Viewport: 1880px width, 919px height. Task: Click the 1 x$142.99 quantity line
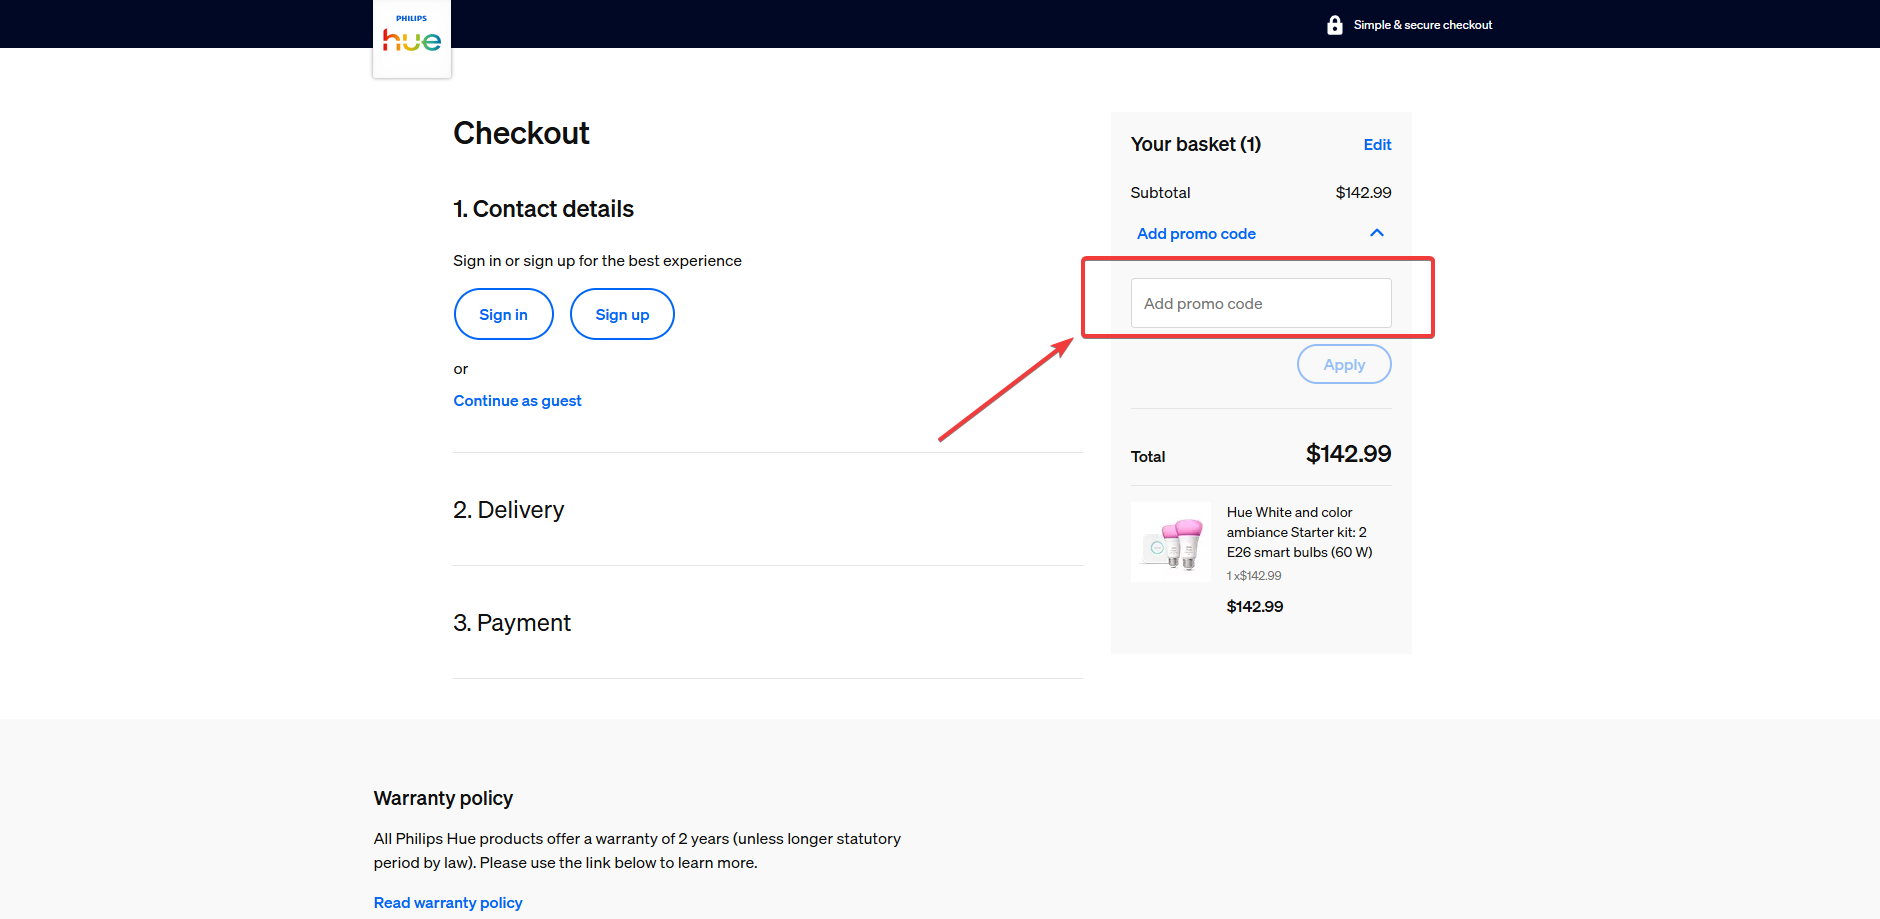click(1254, 576)
